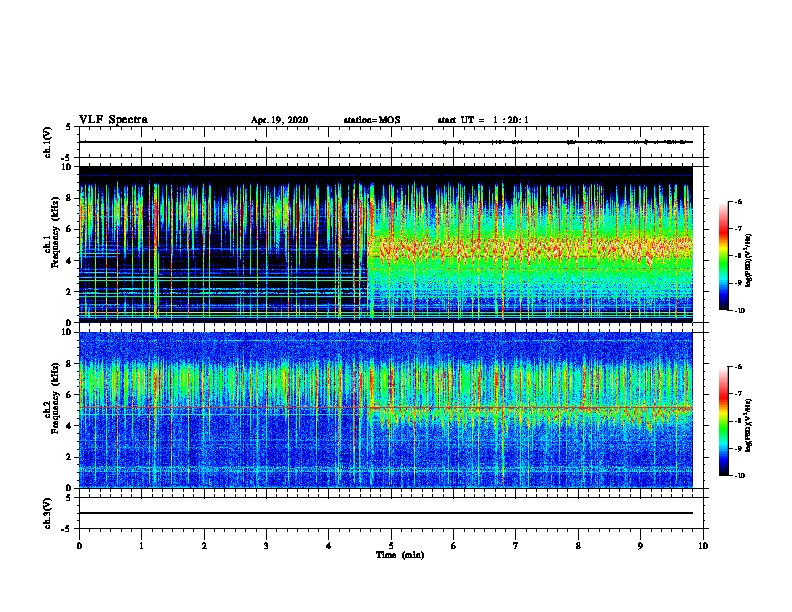The height and width of the screenshot is (612, 792).
Task: Click the 'Time (min)' x-axis label
Action: [400, 555]
